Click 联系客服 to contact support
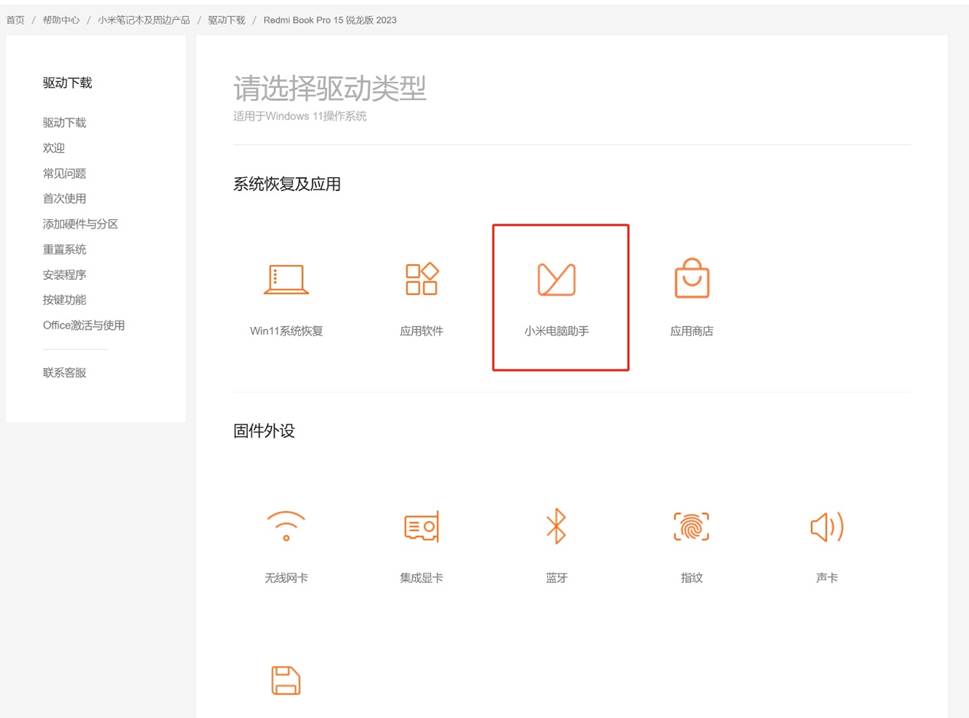 (64, 372)
